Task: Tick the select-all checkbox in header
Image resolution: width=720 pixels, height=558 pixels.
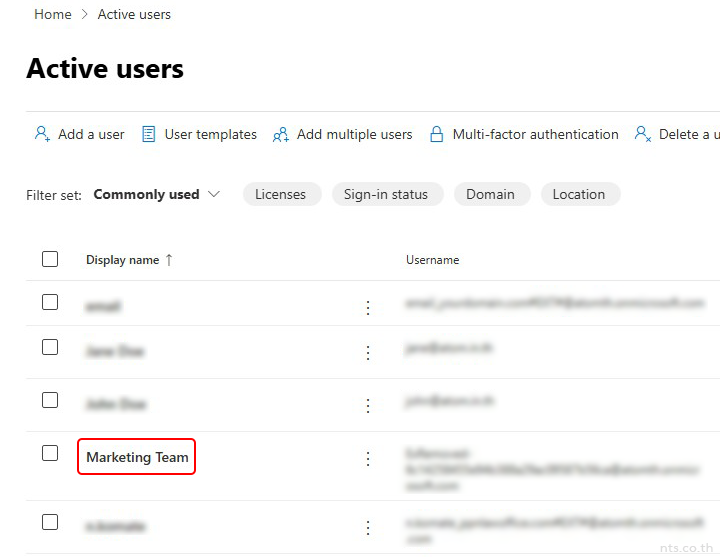Action: (x=50, y=259)
